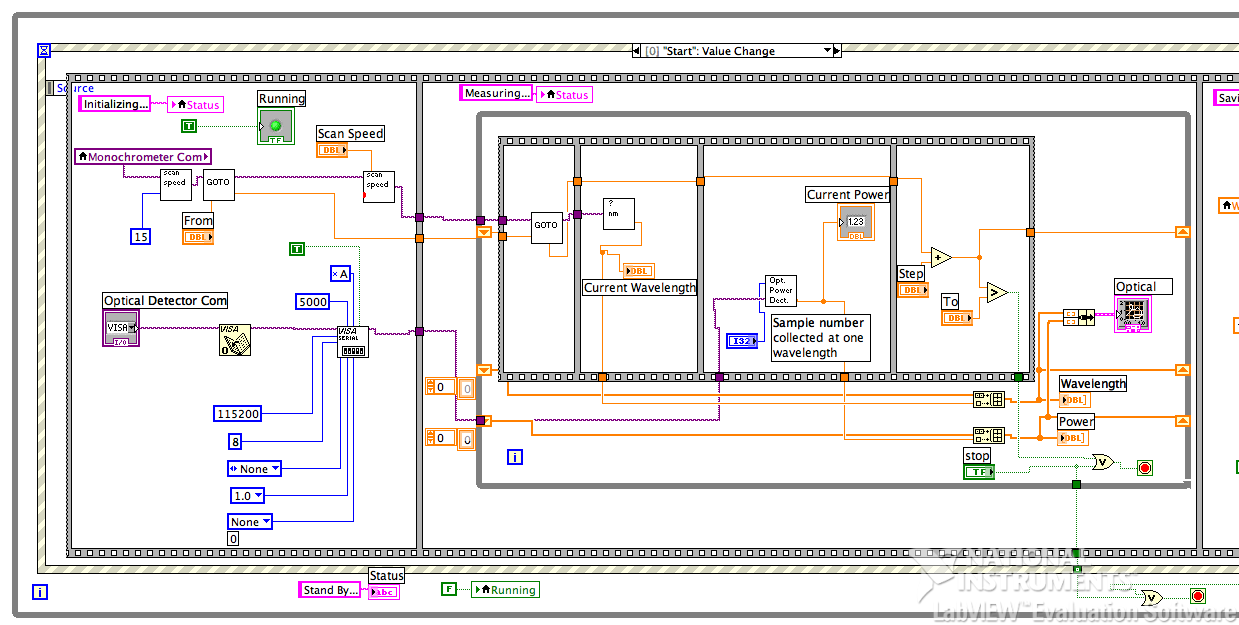Viewport: 1239px width, 625px height.
Task: Click the VISA Serial configure node
Action: click(x=353, y=341)
